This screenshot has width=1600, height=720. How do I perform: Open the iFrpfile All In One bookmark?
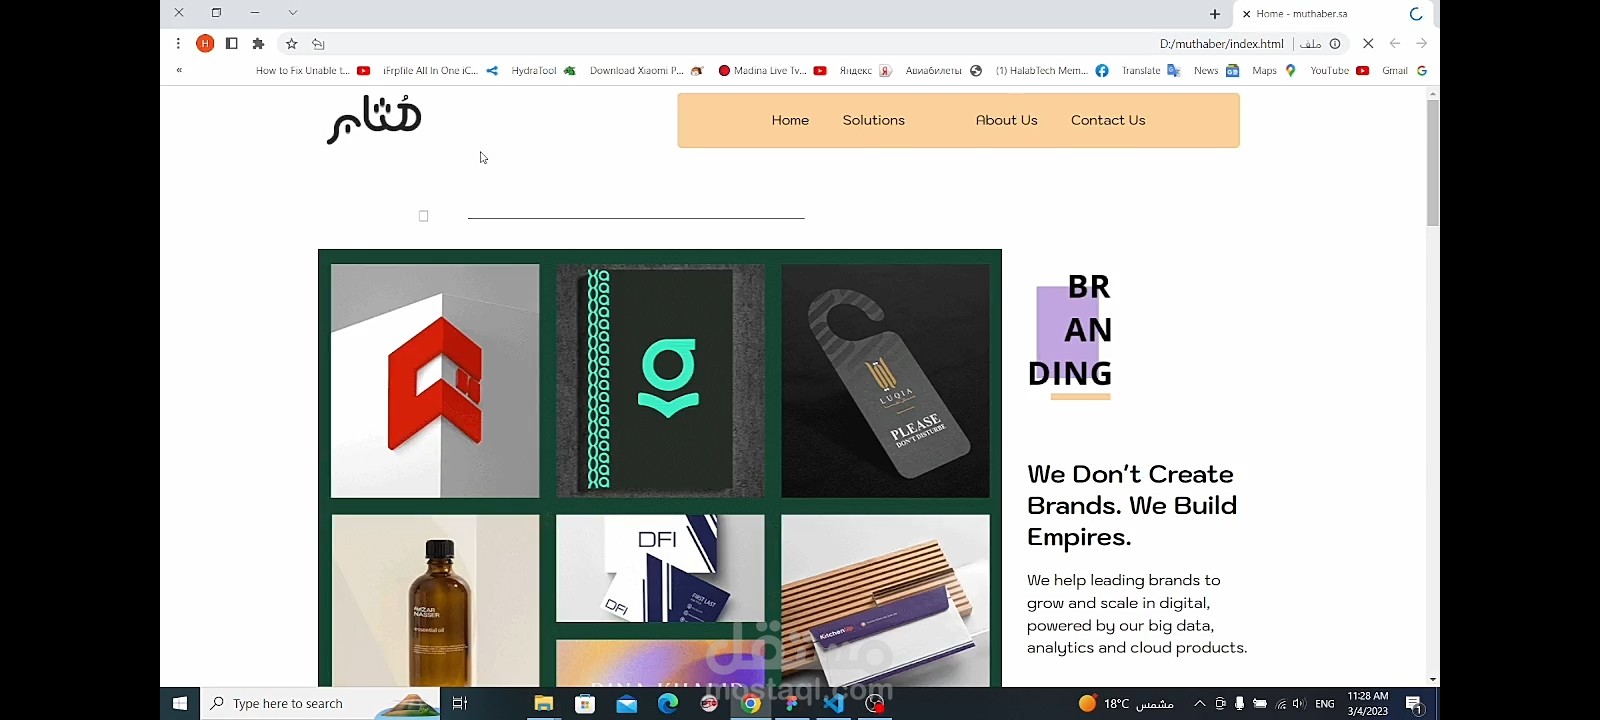(x=440, y=70)
